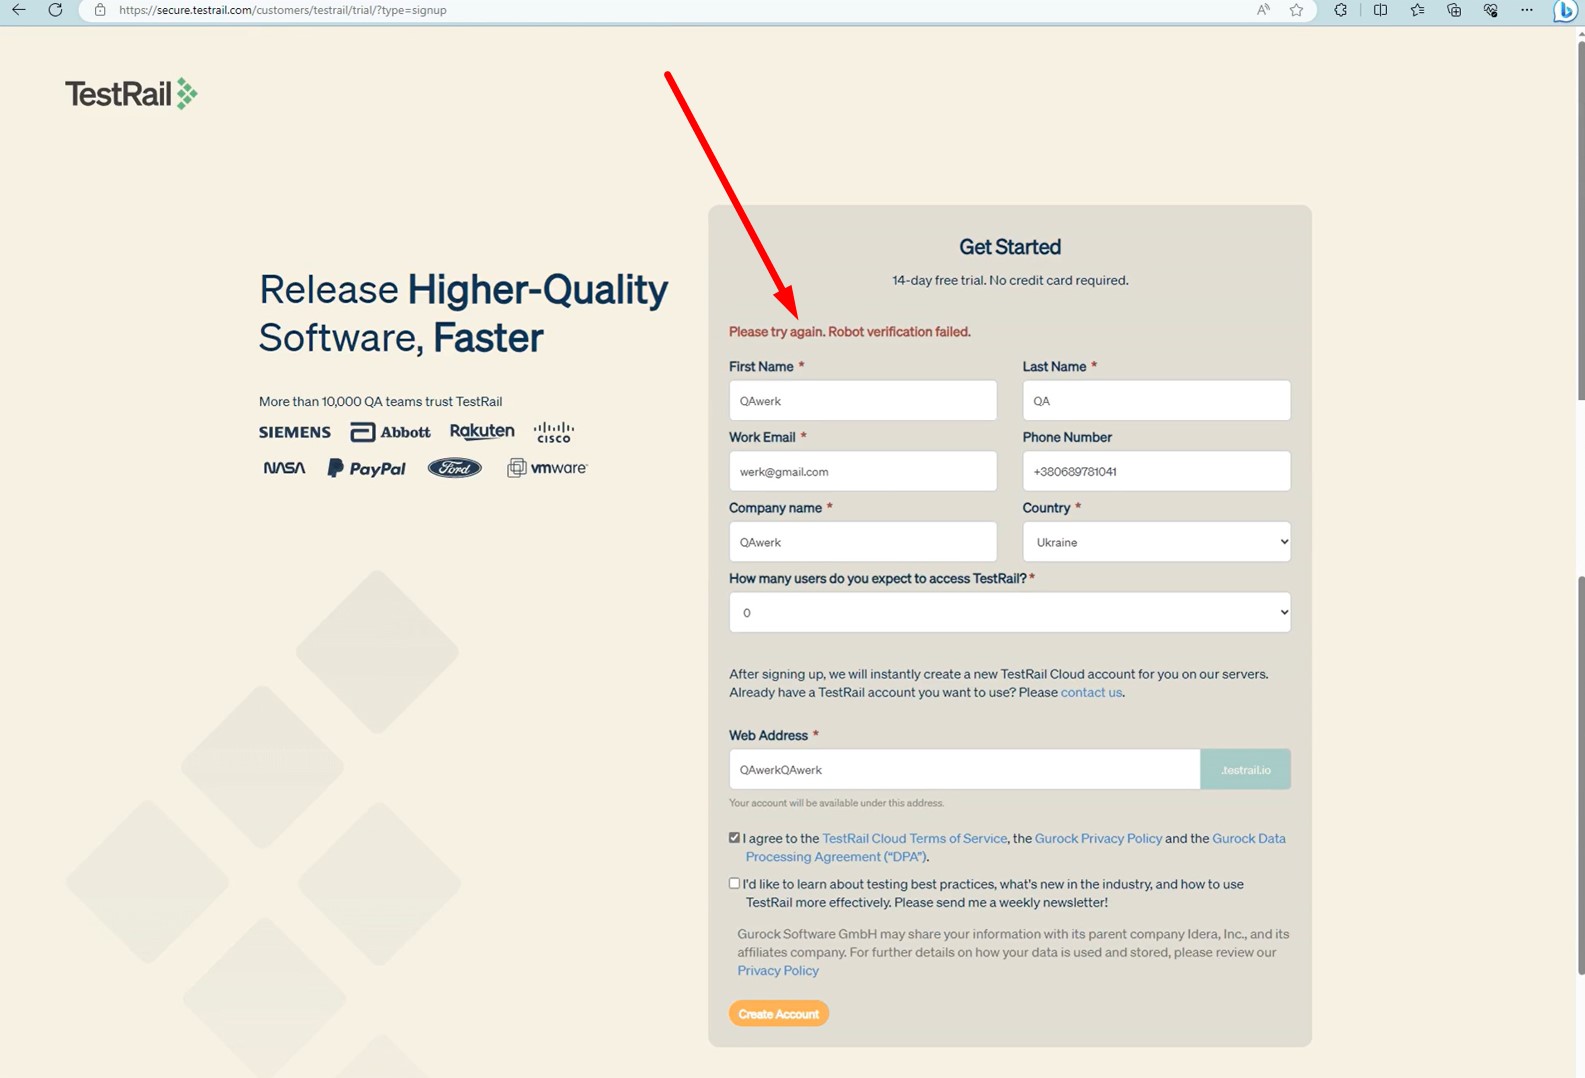Open the Bing sidebar icon
This screenshot has width=1585, height=1078.
pos(1565,10)
